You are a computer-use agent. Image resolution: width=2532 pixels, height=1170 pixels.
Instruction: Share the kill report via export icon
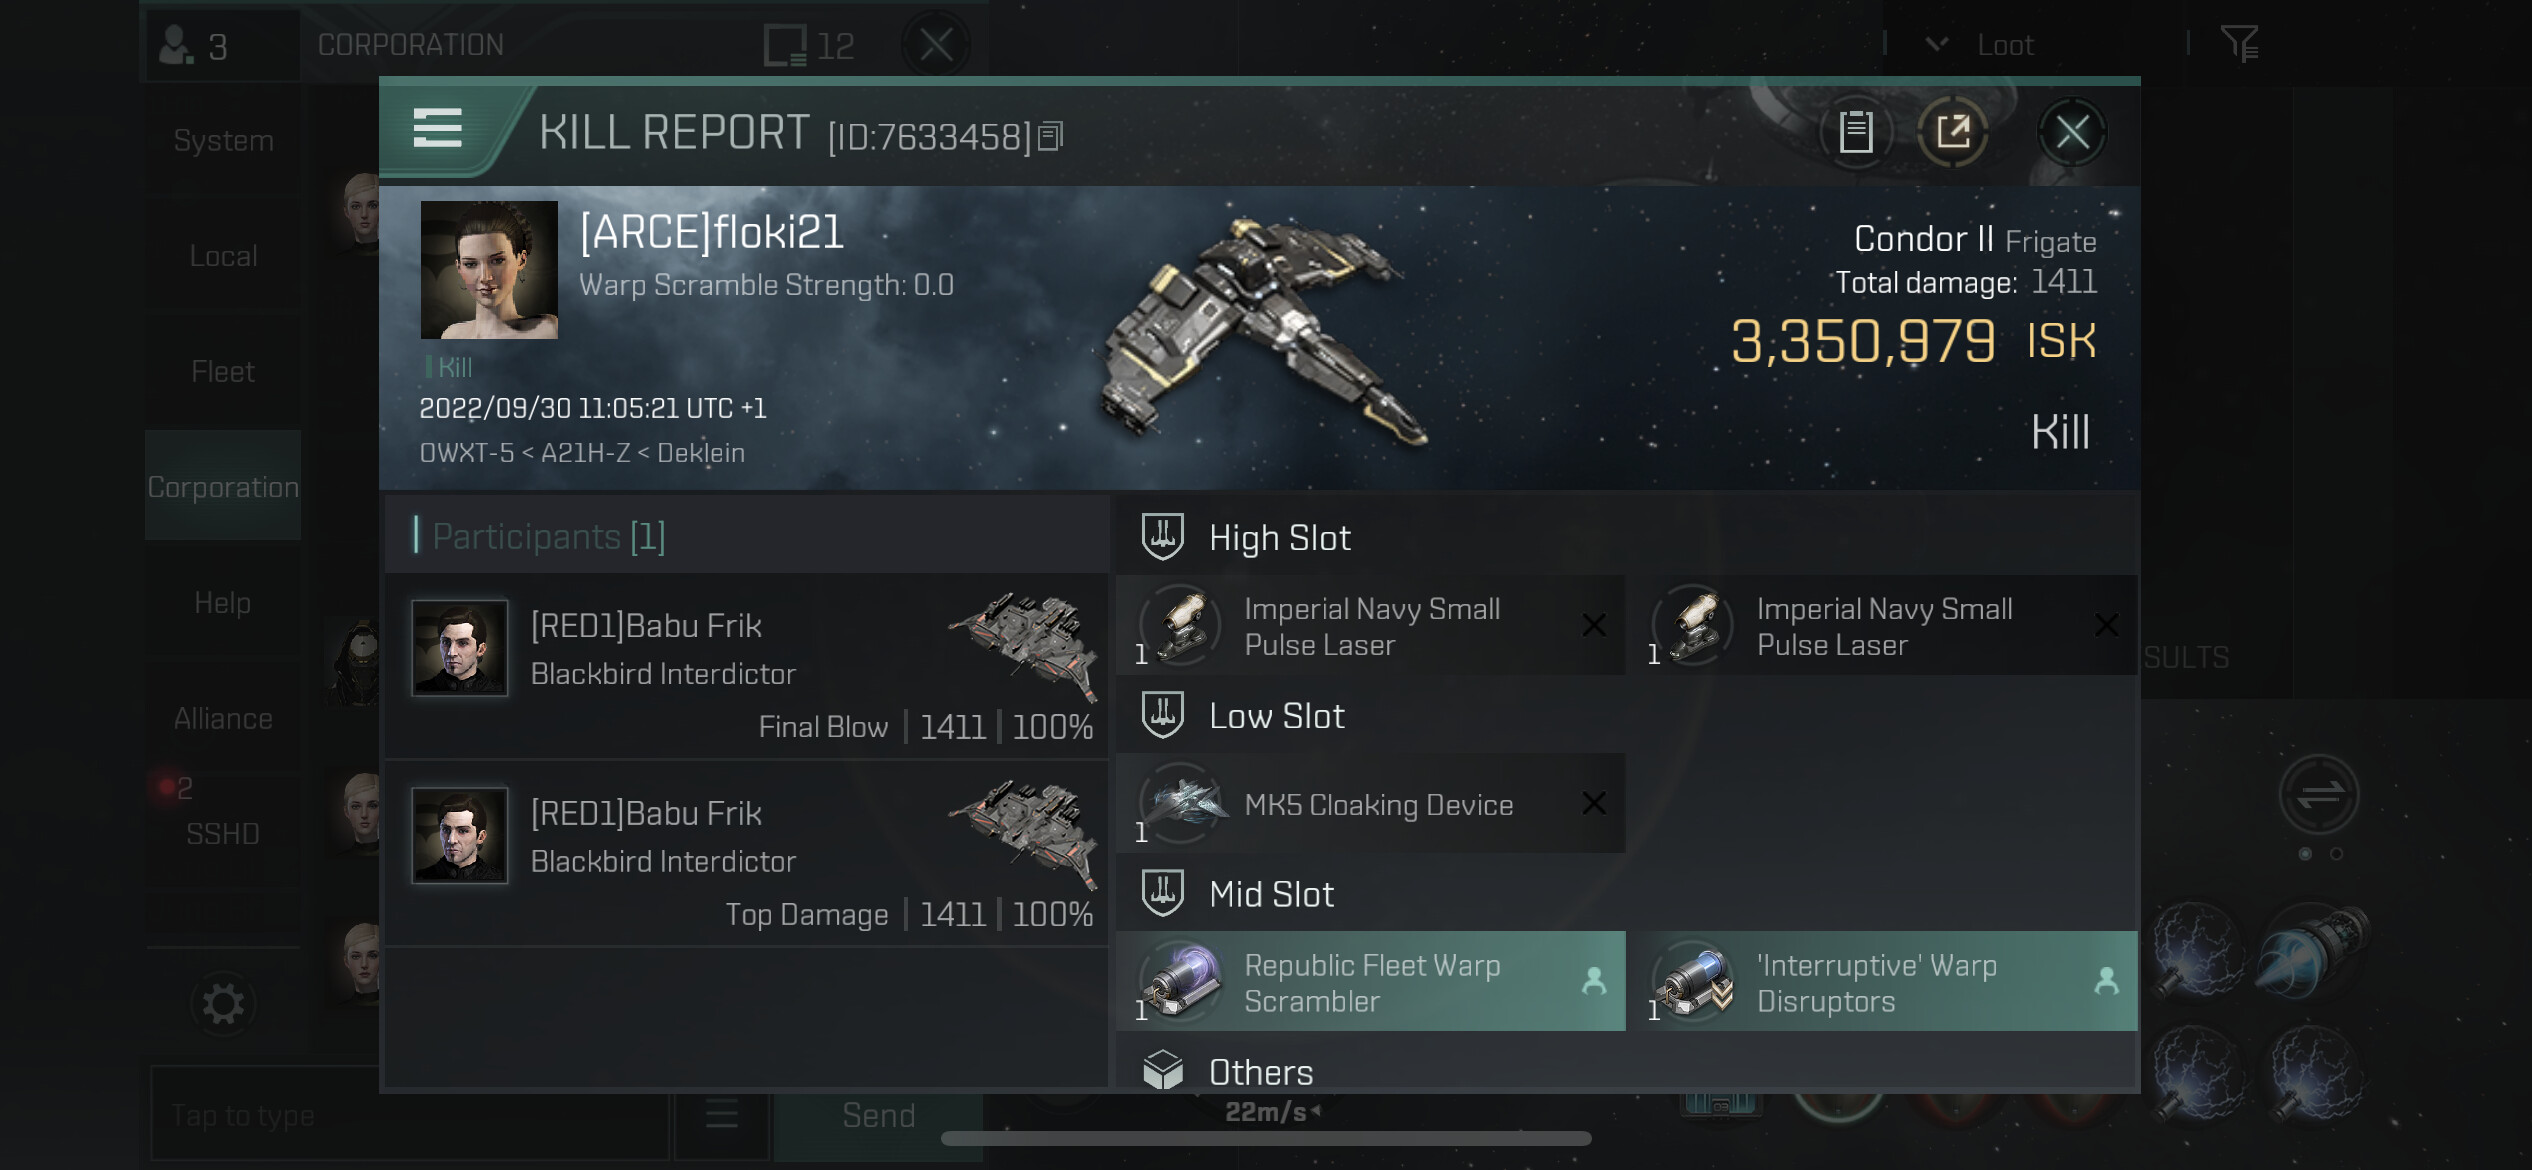coord(1953,132)
